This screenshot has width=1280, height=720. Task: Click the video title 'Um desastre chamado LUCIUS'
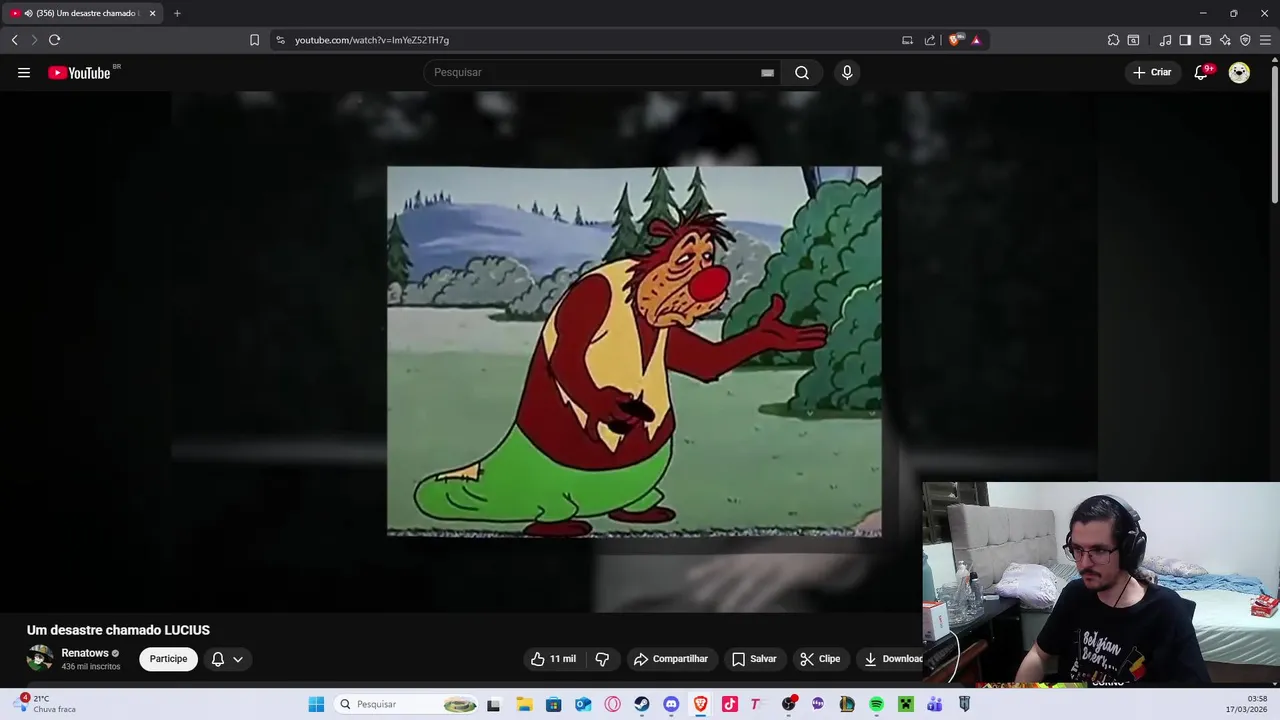click(118, 630)
